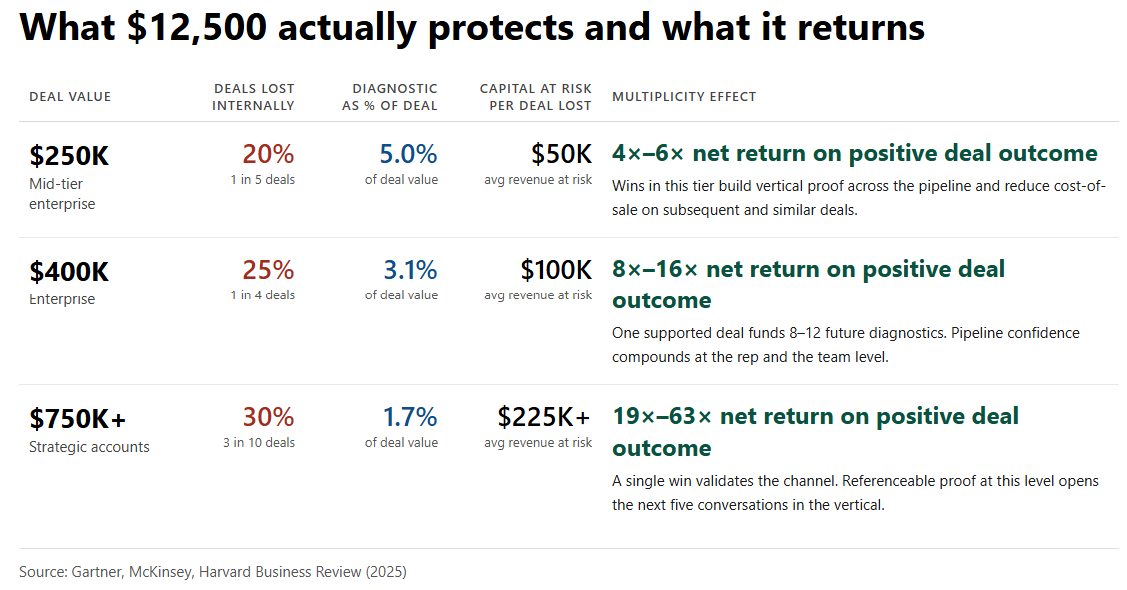Screen dimensions: 1127x590
Task: Click the $250K deal value
Action: pyautogui.click(x=69, y=156)
